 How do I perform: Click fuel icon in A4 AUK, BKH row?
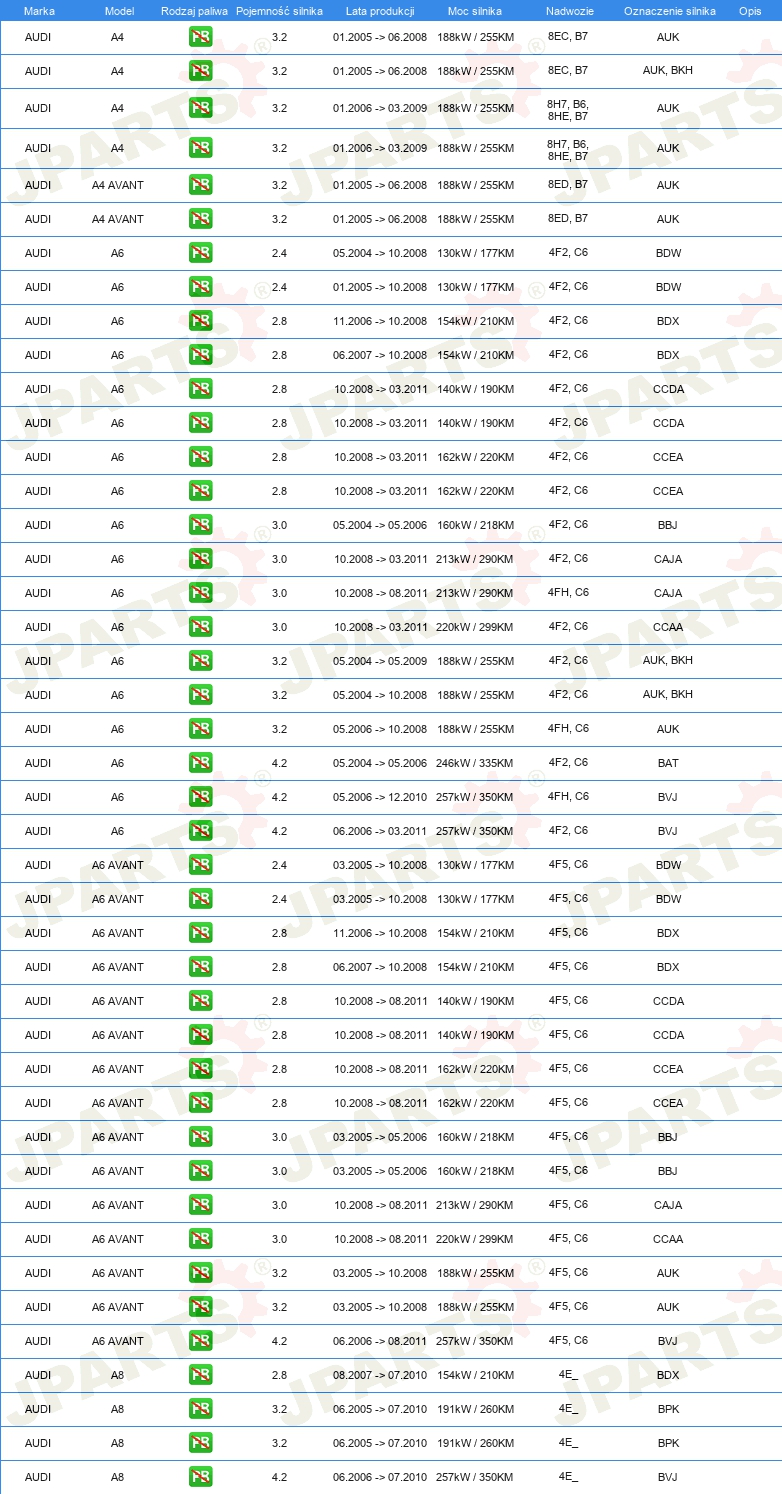point(200,71)
